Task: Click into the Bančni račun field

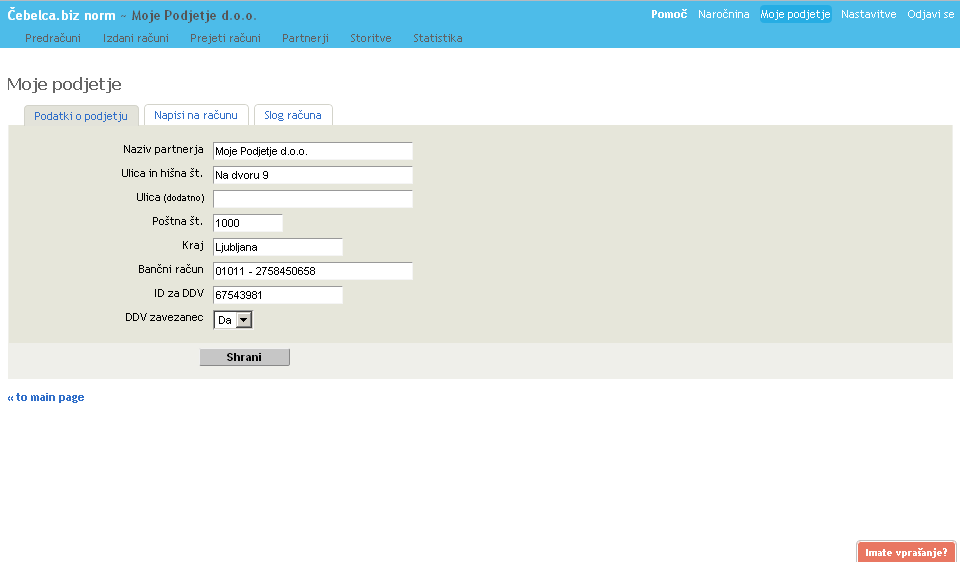Action: coord(312,271)
